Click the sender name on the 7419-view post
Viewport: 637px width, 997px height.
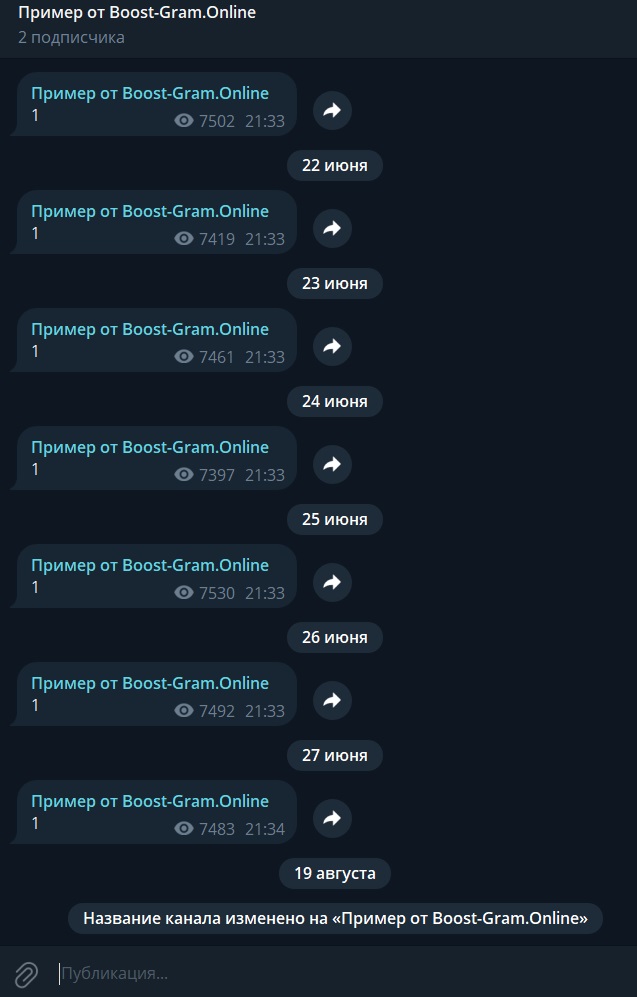tap(150, 211)
